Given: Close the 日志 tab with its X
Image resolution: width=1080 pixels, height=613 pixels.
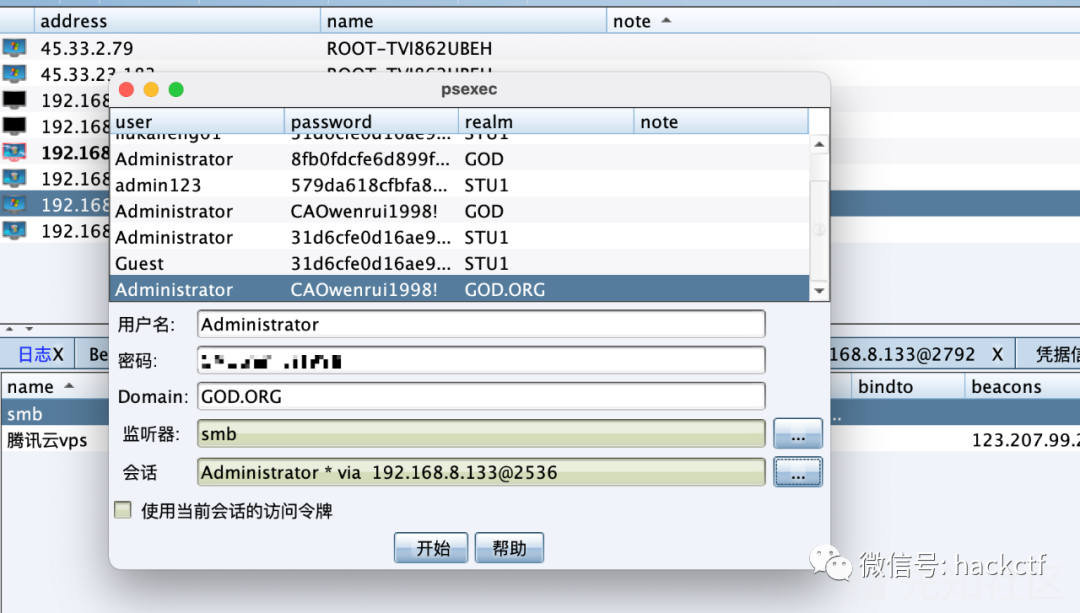Looking at the screenshot, I should point(59,355).
